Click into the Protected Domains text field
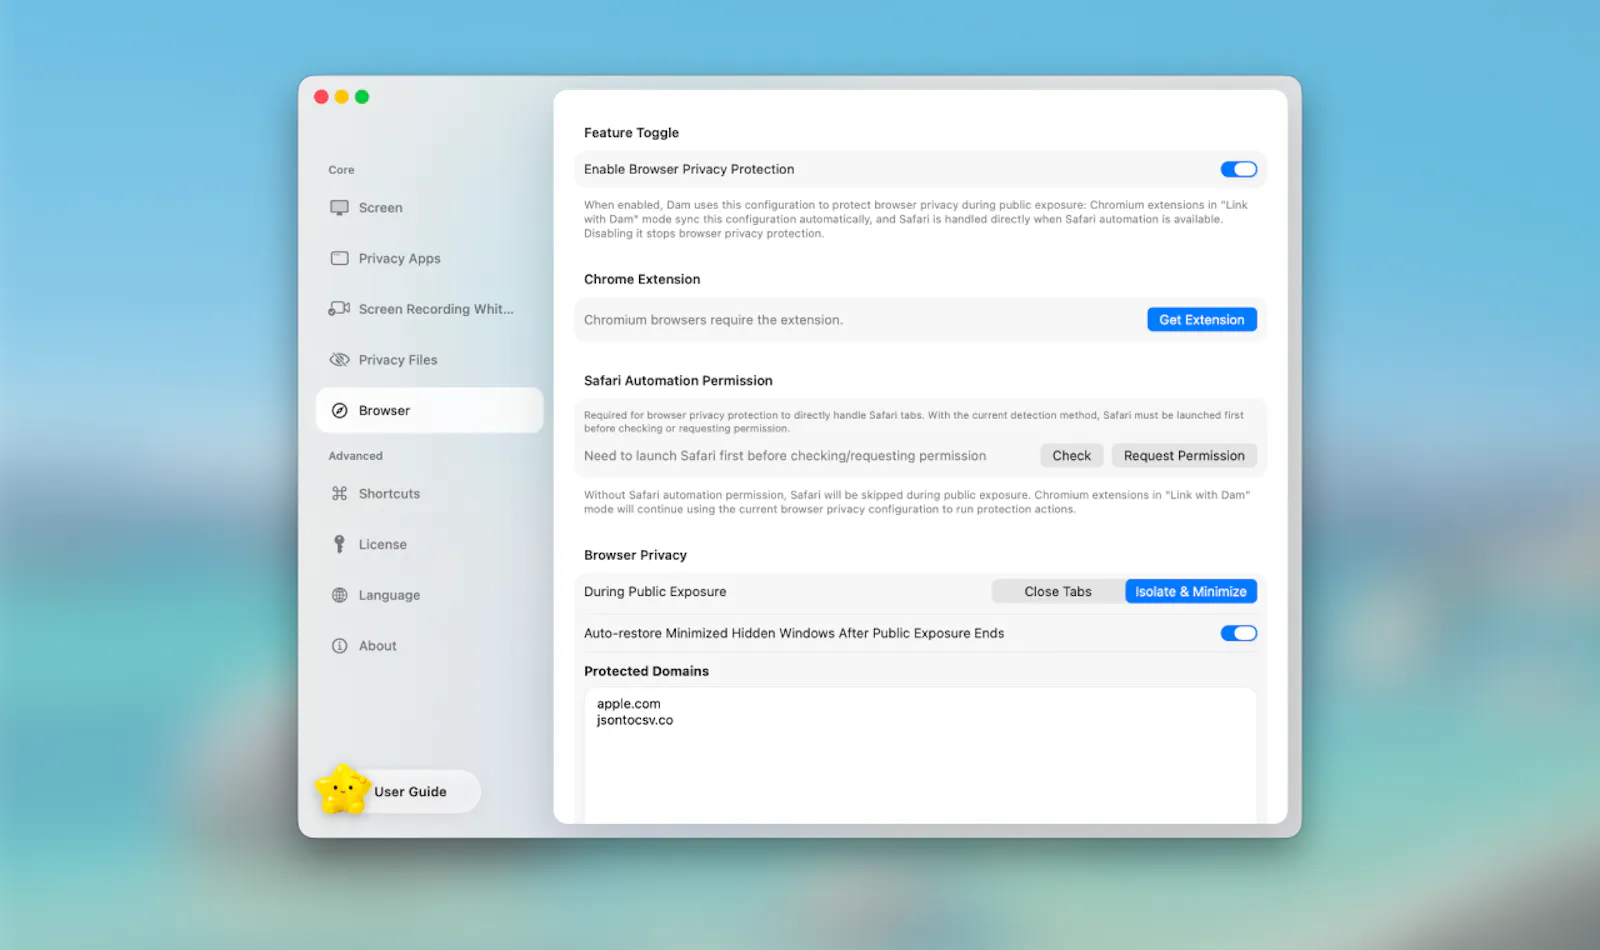The height and width of the screenshot is (950, 1600). click(920, 756)
